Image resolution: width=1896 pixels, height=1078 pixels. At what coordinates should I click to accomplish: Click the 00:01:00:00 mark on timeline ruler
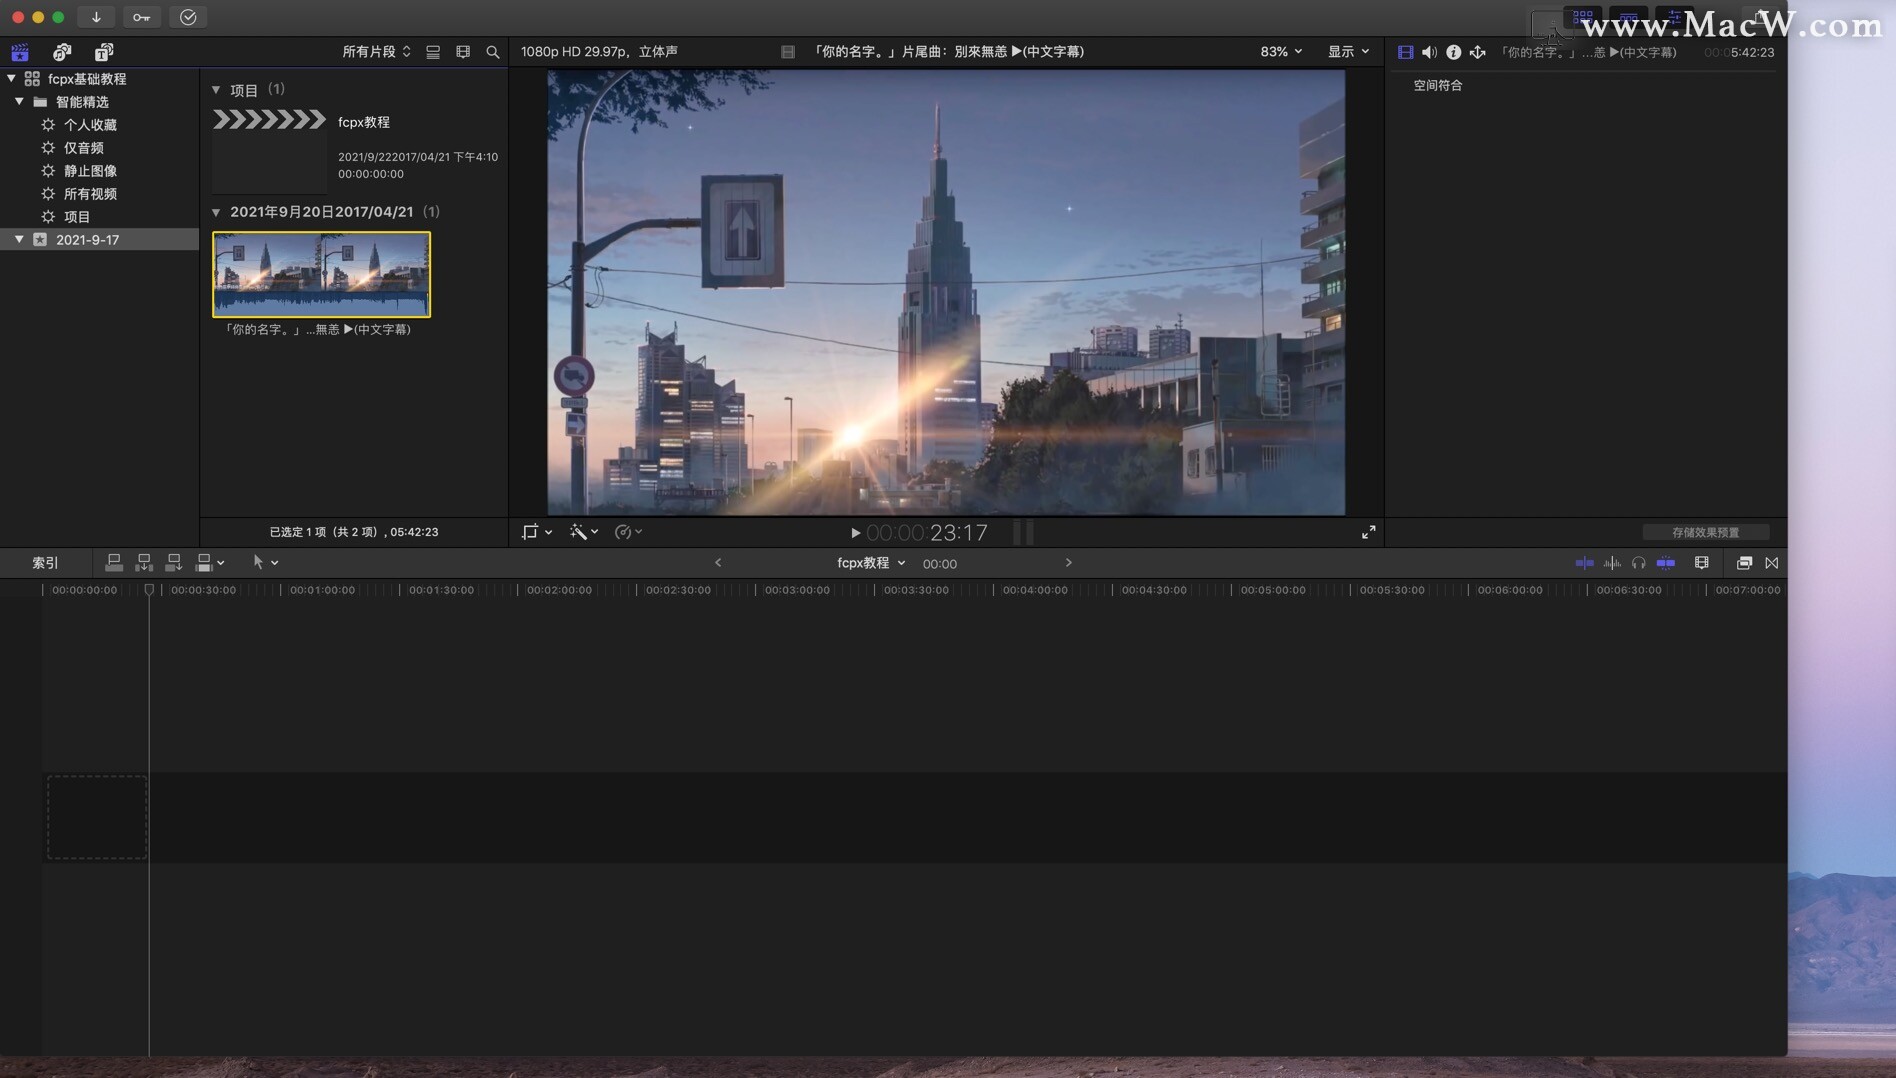[x=322, y=590]
